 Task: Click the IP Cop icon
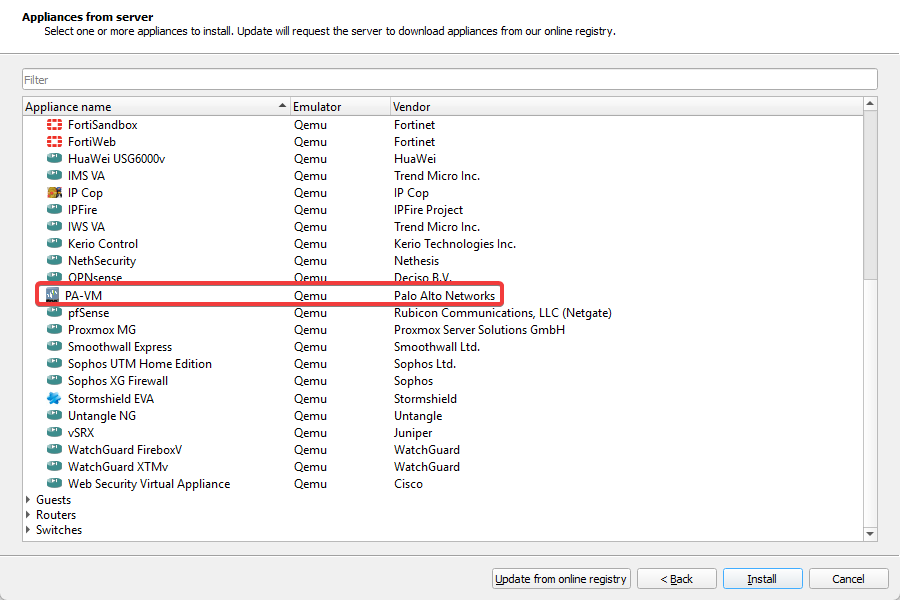click(x=55, y=193)
